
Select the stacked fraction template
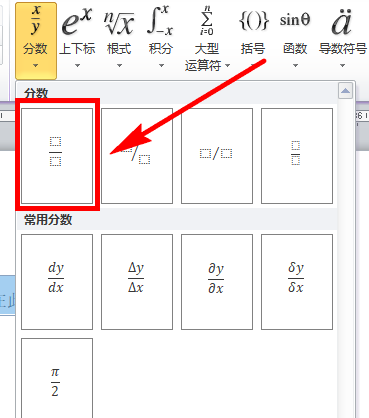(57, 156)
